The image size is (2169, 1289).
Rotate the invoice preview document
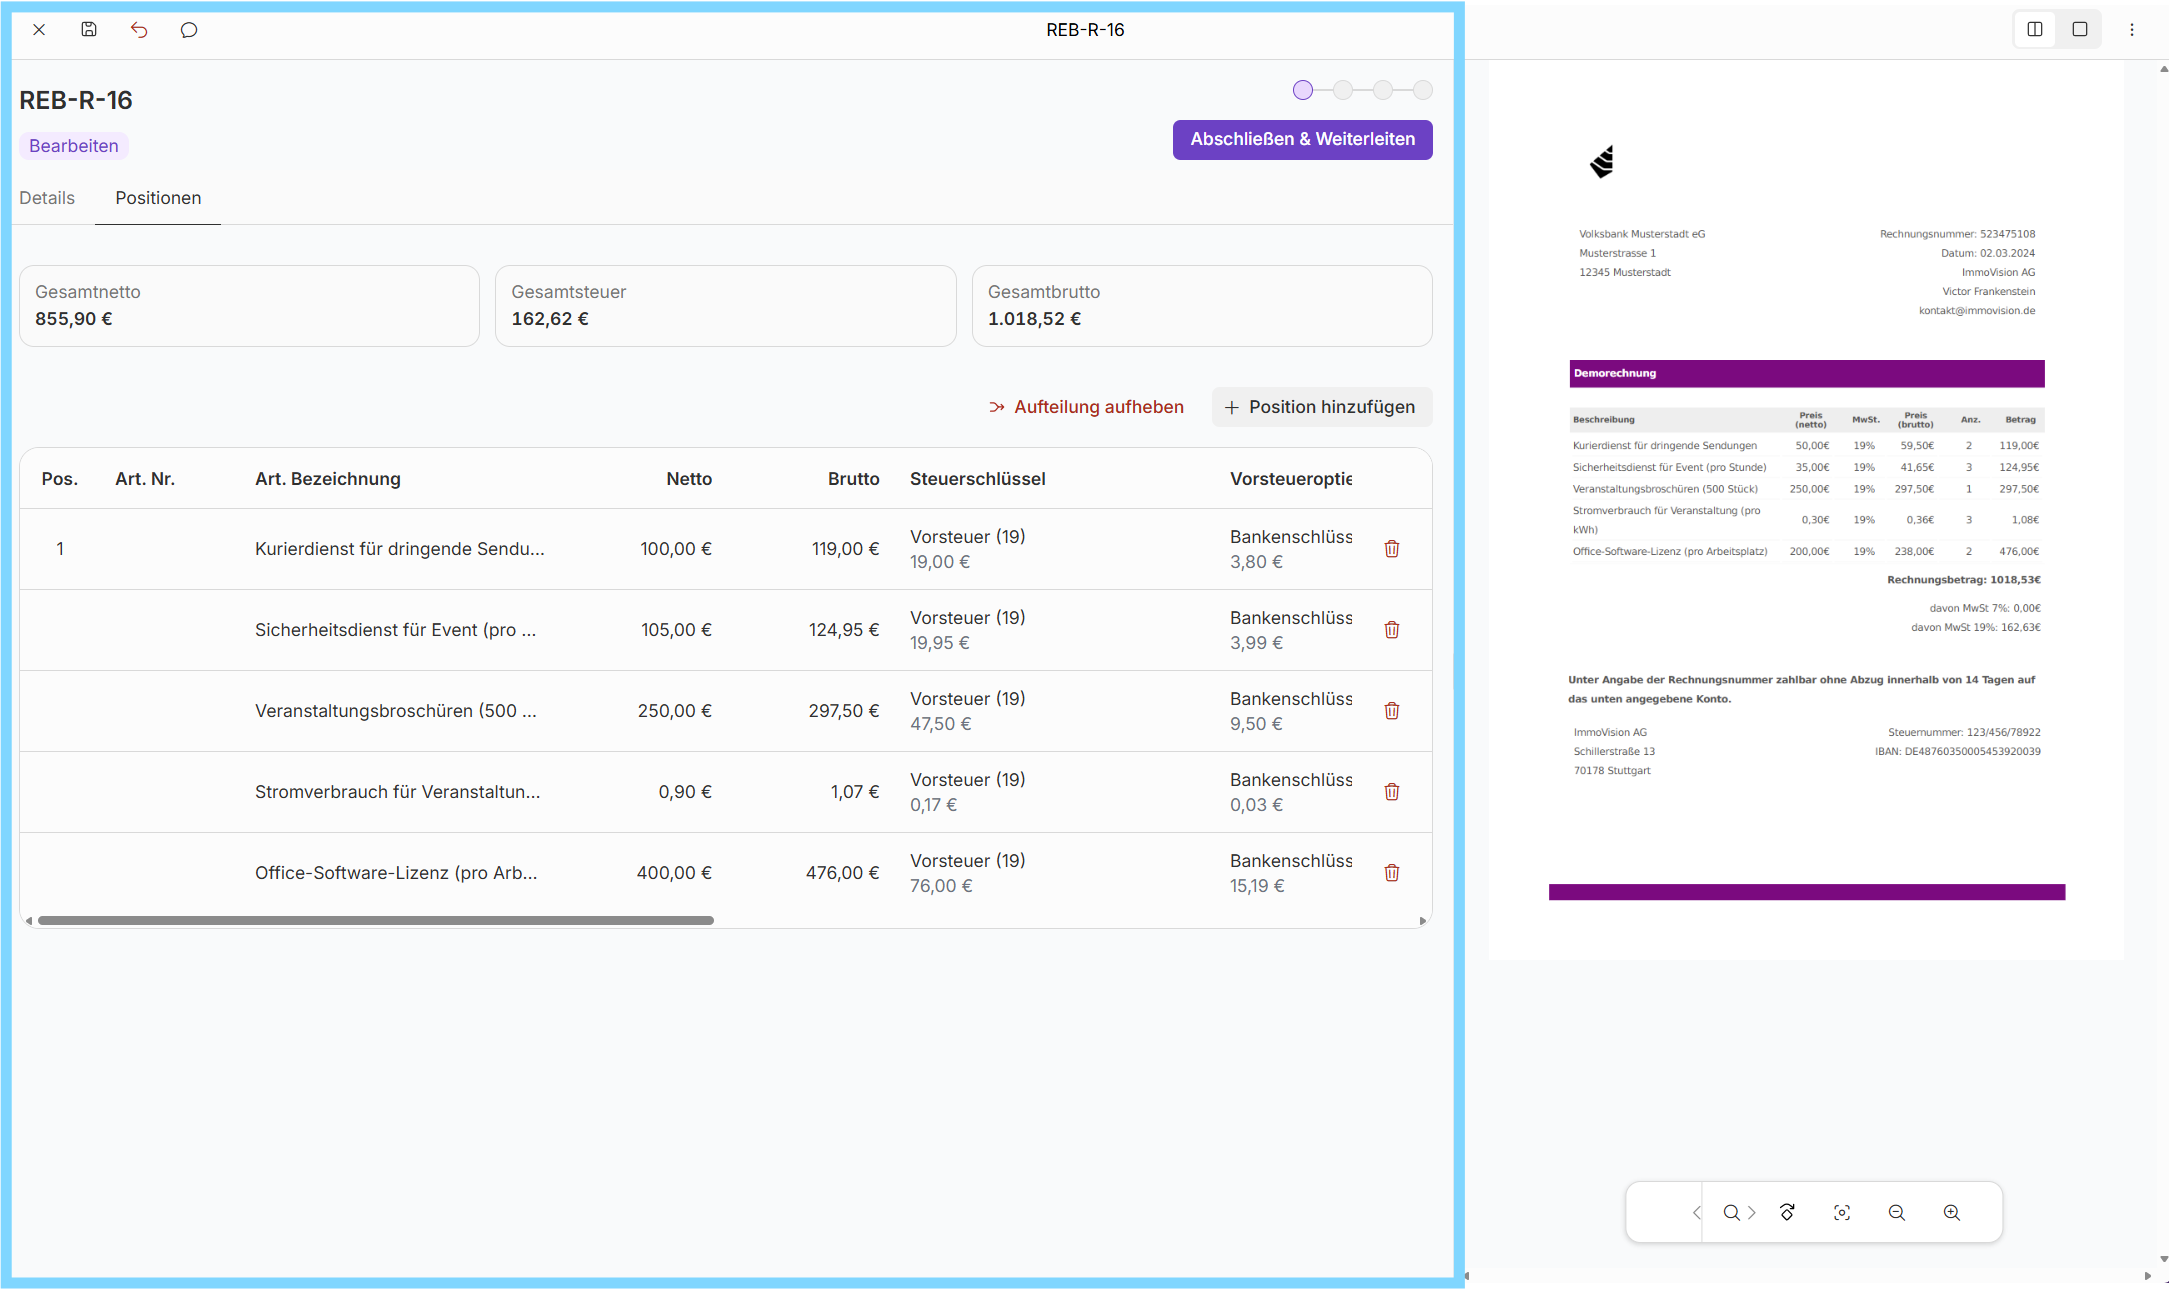pos(1787,1212)
